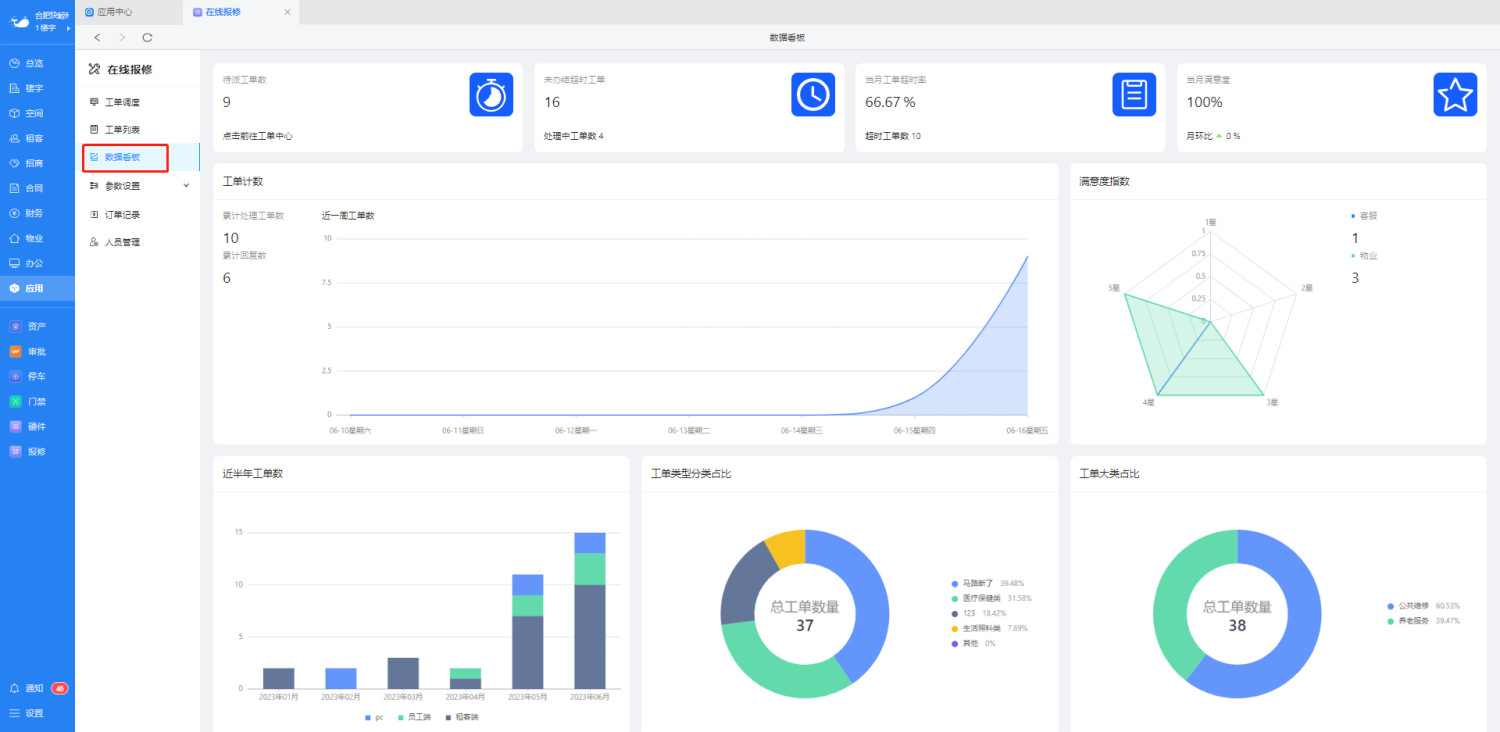1500x732 pixels.
Task: Click the clock icon on 未办结超时工单 card
Action: (x=812, y=95)
